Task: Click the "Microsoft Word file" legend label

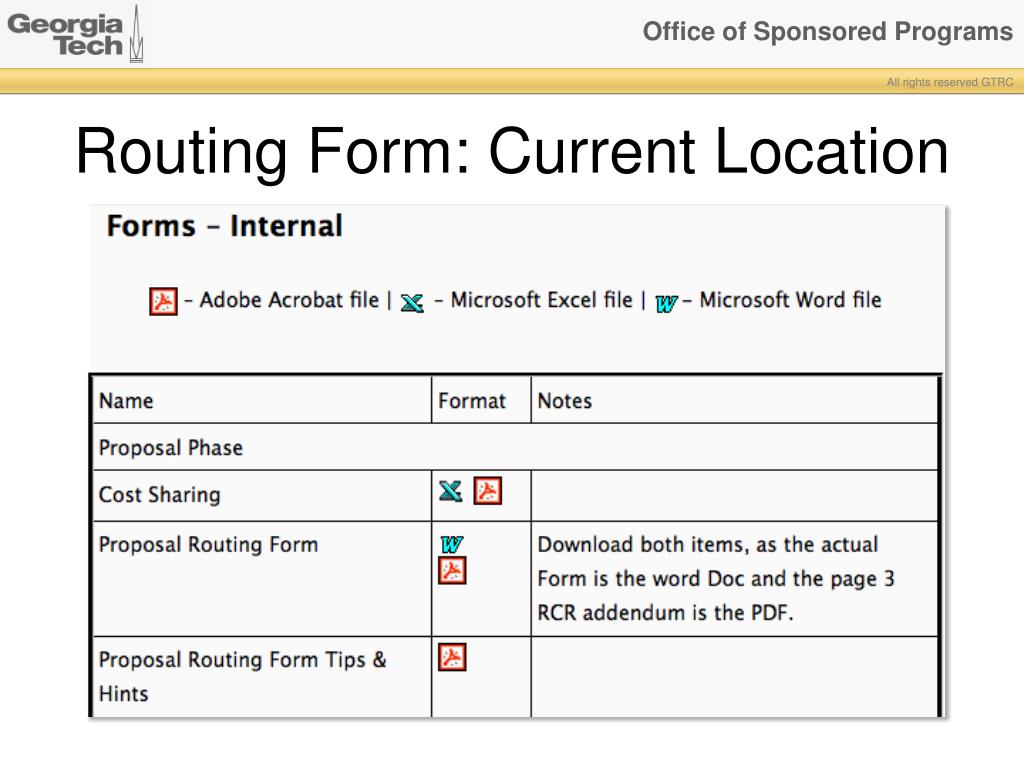Action: click(790, 300)
